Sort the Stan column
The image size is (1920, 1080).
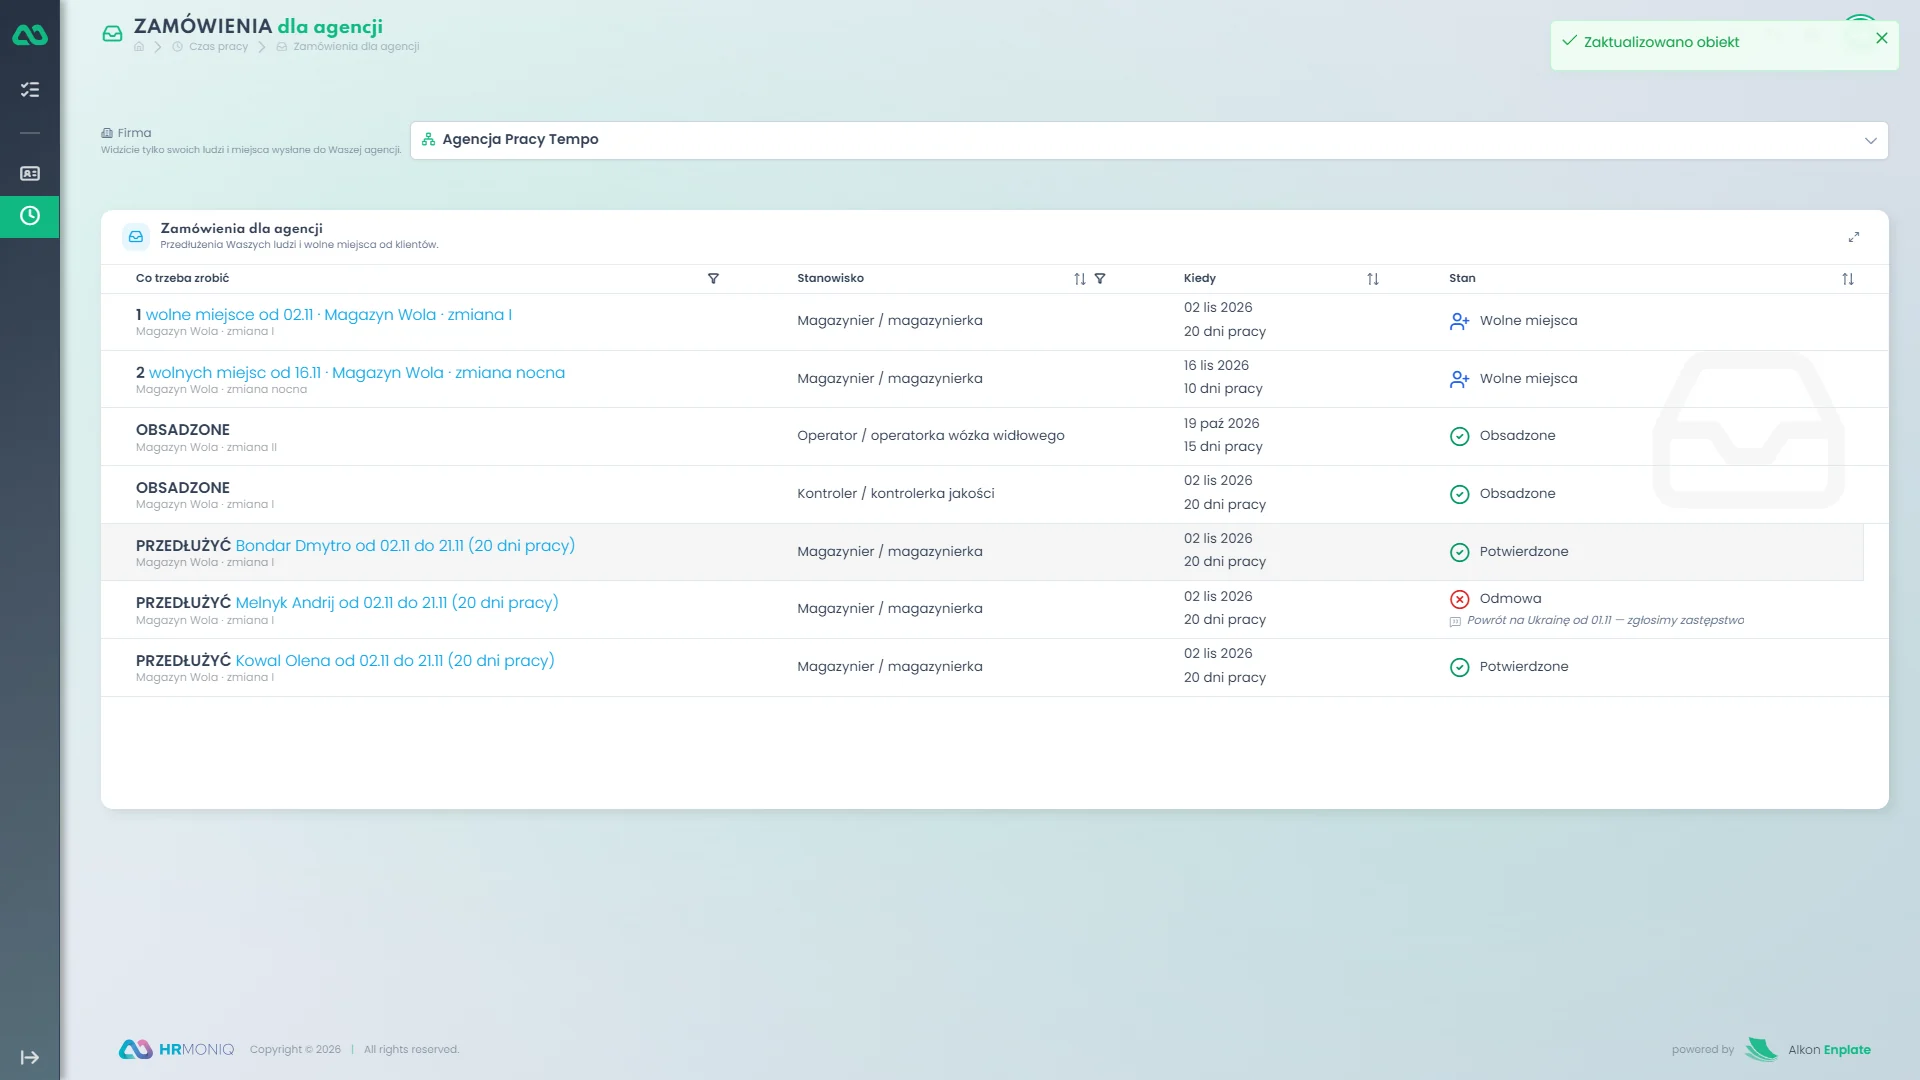click(x=1848, y=279)
